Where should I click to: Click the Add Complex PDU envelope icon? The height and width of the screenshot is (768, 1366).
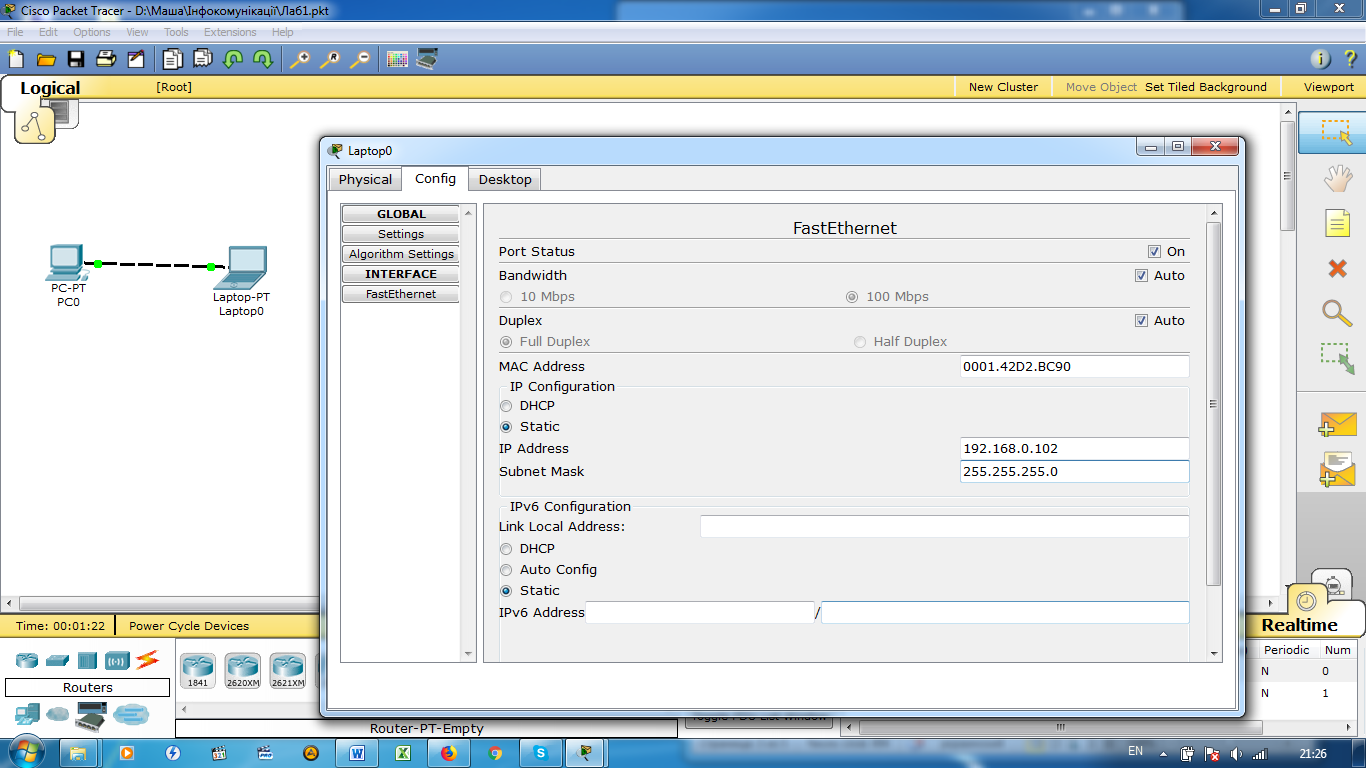(1337, 469)
